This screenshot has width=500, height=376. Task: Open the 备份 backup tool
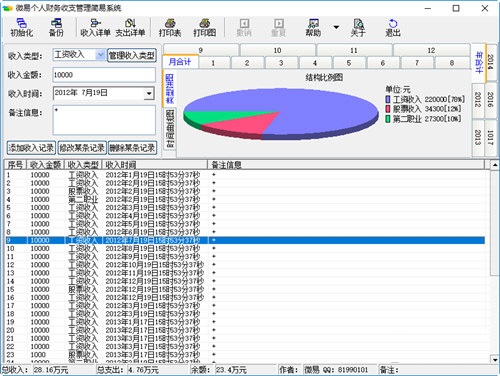point(56,27)
